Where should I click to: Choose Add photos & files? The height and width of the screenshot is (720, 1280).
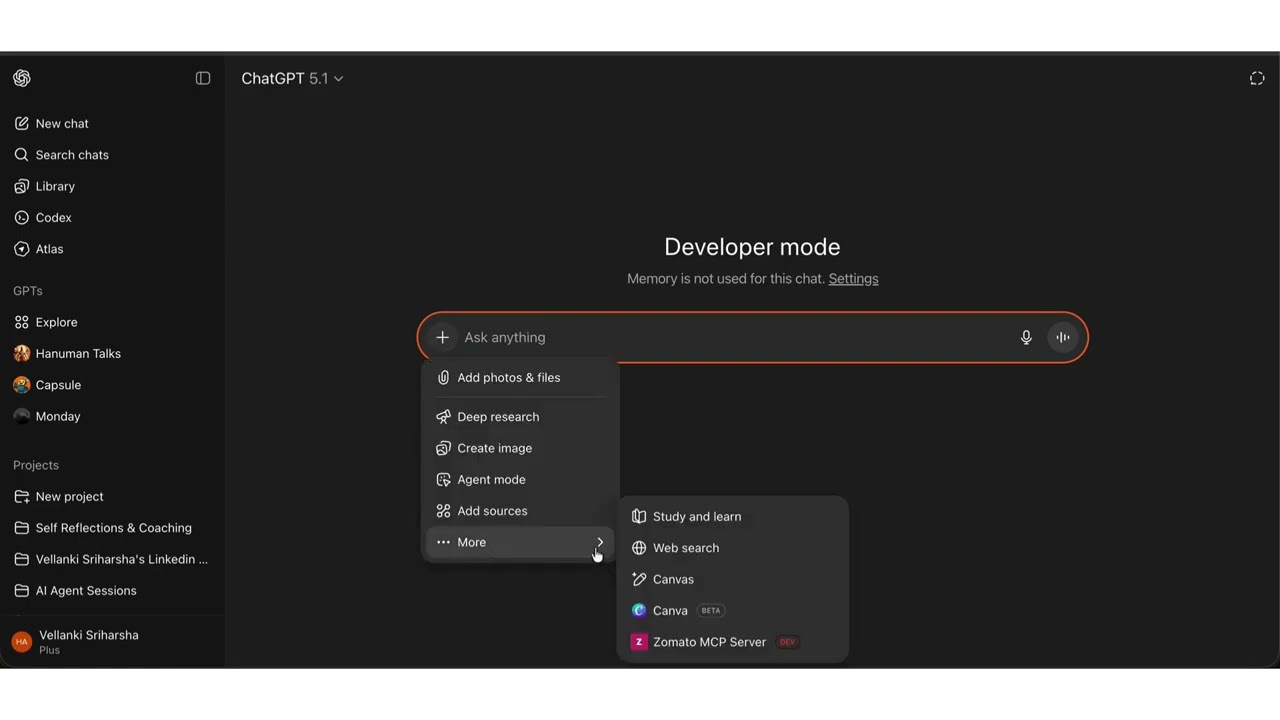(x=520, y=377)
